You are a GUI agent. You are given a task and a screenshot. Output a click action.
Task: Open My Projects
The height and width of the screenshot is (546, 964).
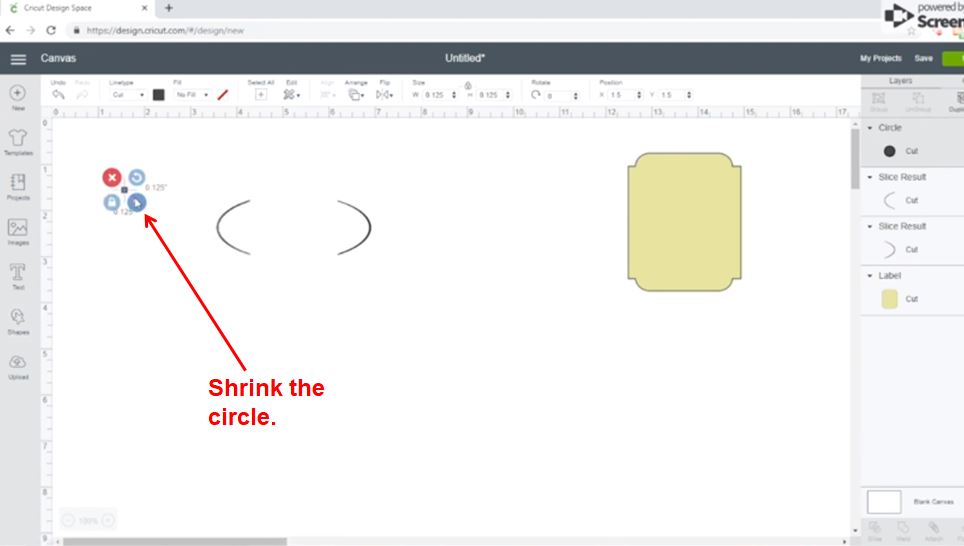880,58
